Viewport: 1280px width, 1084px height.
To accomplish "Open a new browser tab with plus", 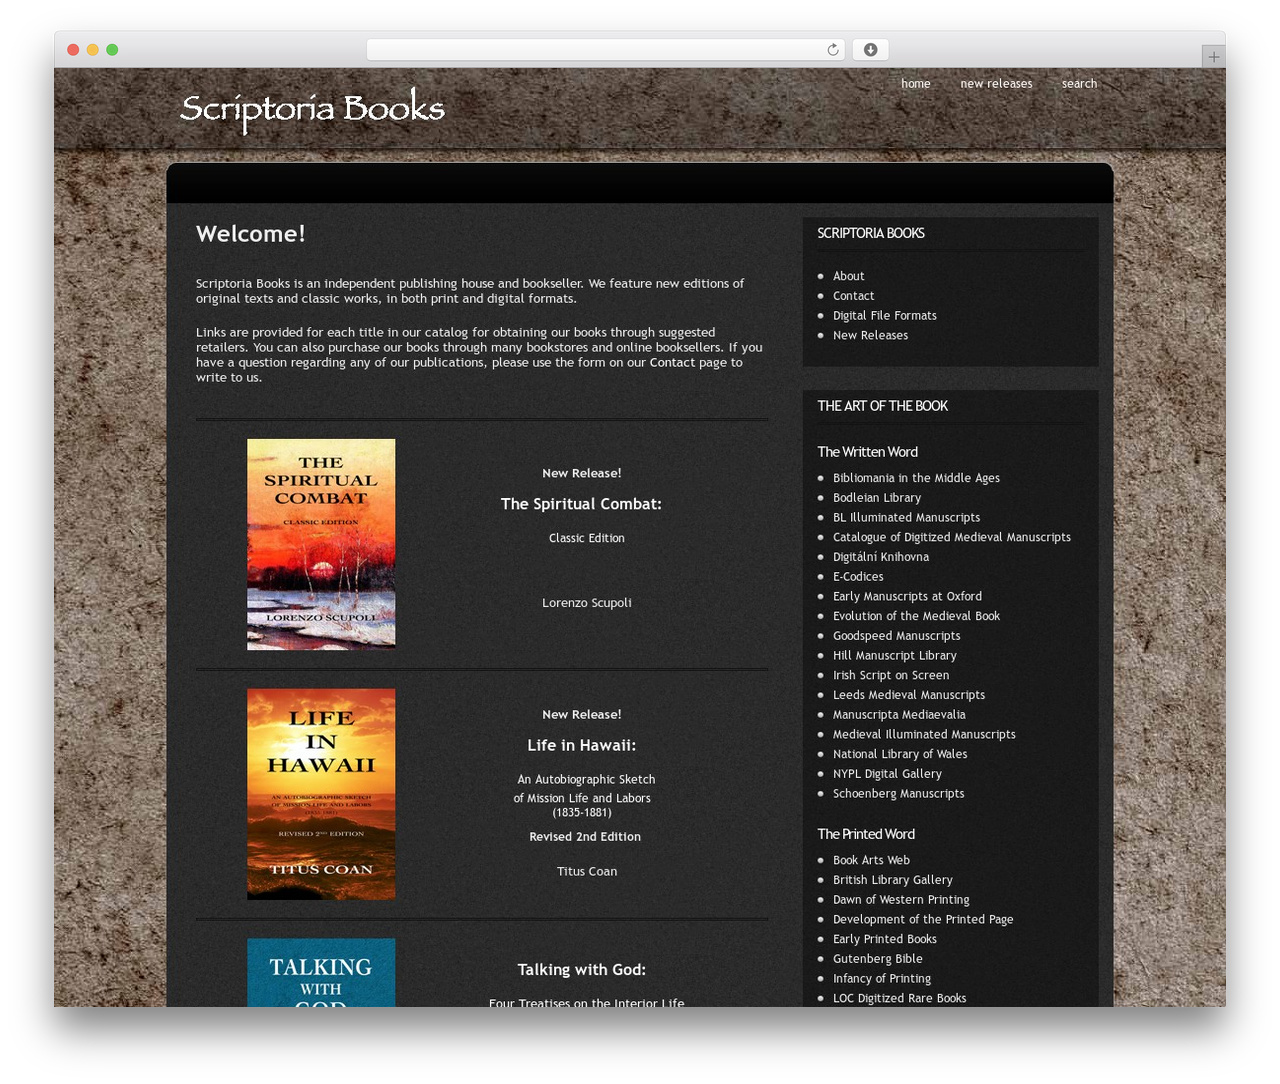I will click(x=1213, y=57).
